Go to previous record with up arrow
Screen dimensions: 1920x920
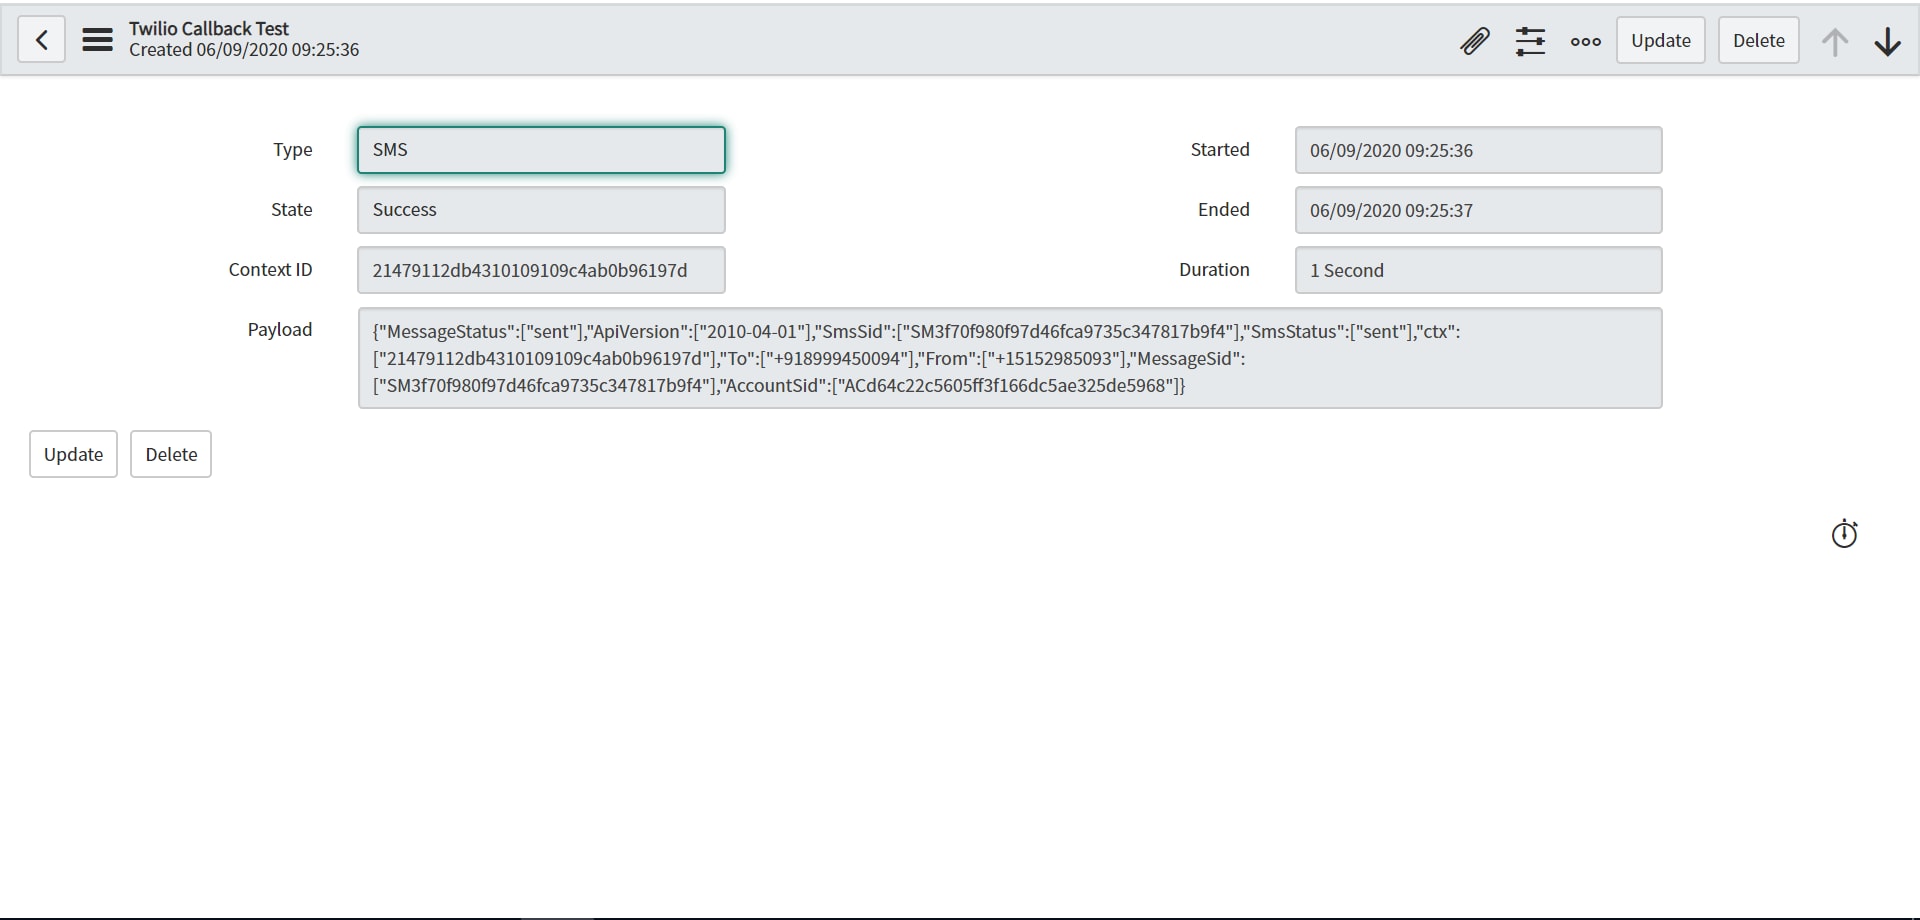1834,41
